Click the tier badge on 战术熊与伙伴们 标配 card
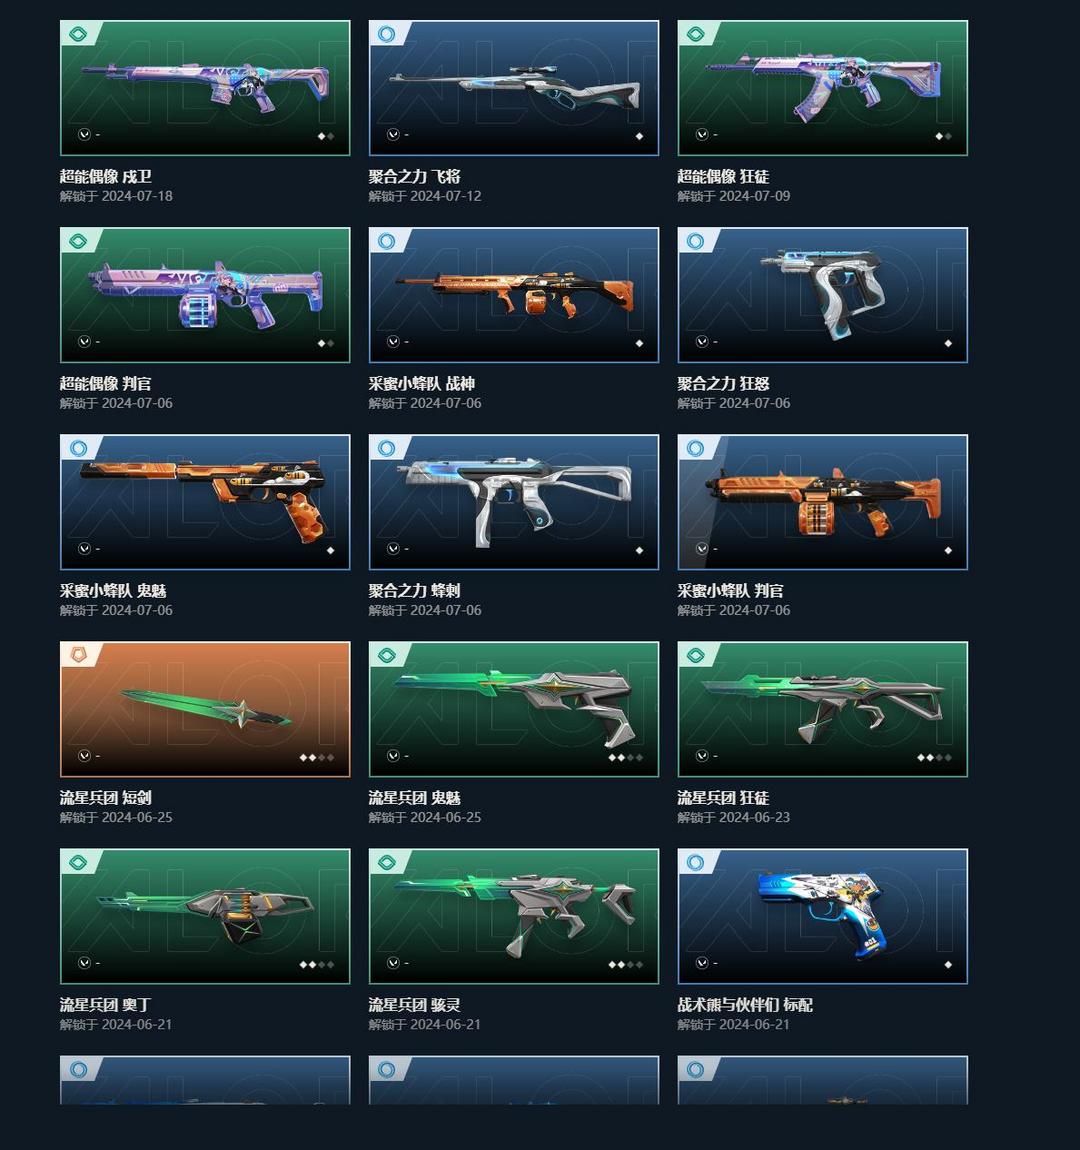 pos(695,862)
